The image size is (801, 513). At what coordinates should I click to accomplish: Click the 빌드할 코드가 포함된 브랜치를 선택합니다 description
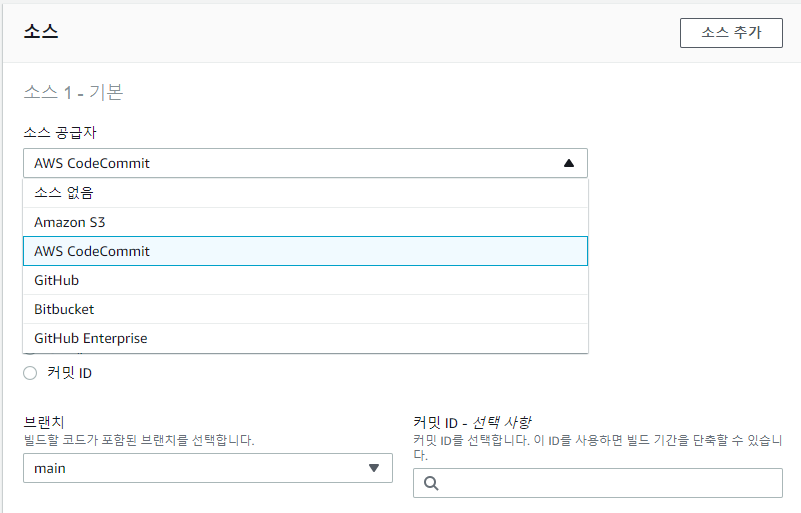(x=139, y=440)
